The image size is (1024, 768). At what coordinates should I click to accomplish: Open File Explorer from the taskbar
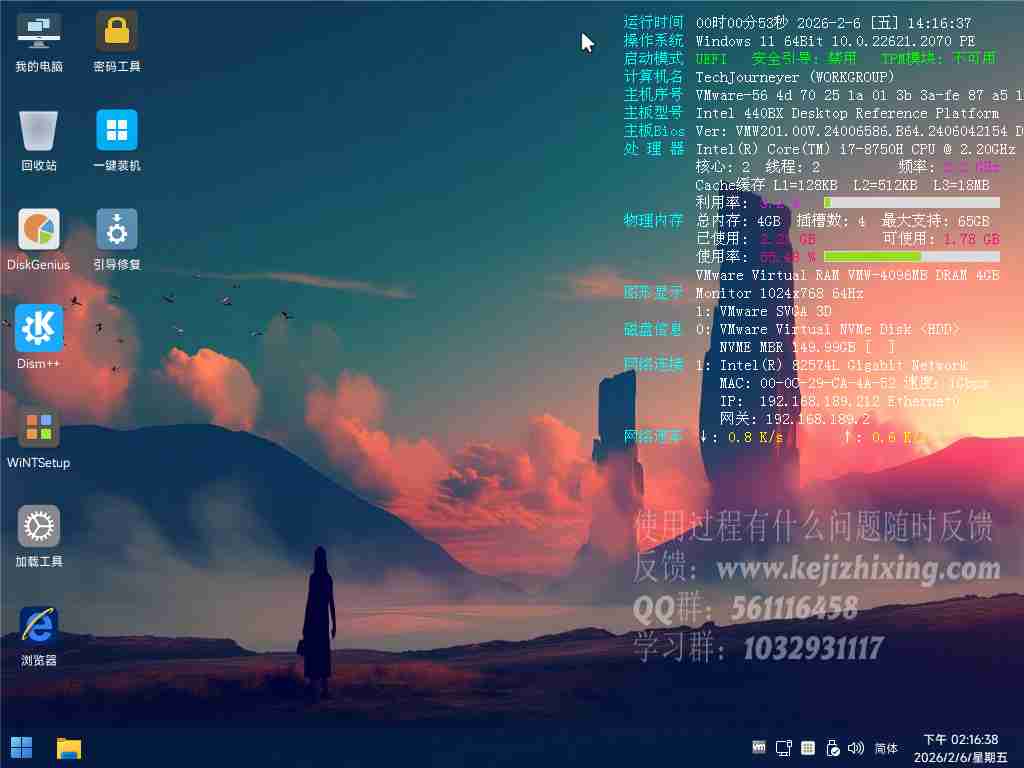(68, 747)
